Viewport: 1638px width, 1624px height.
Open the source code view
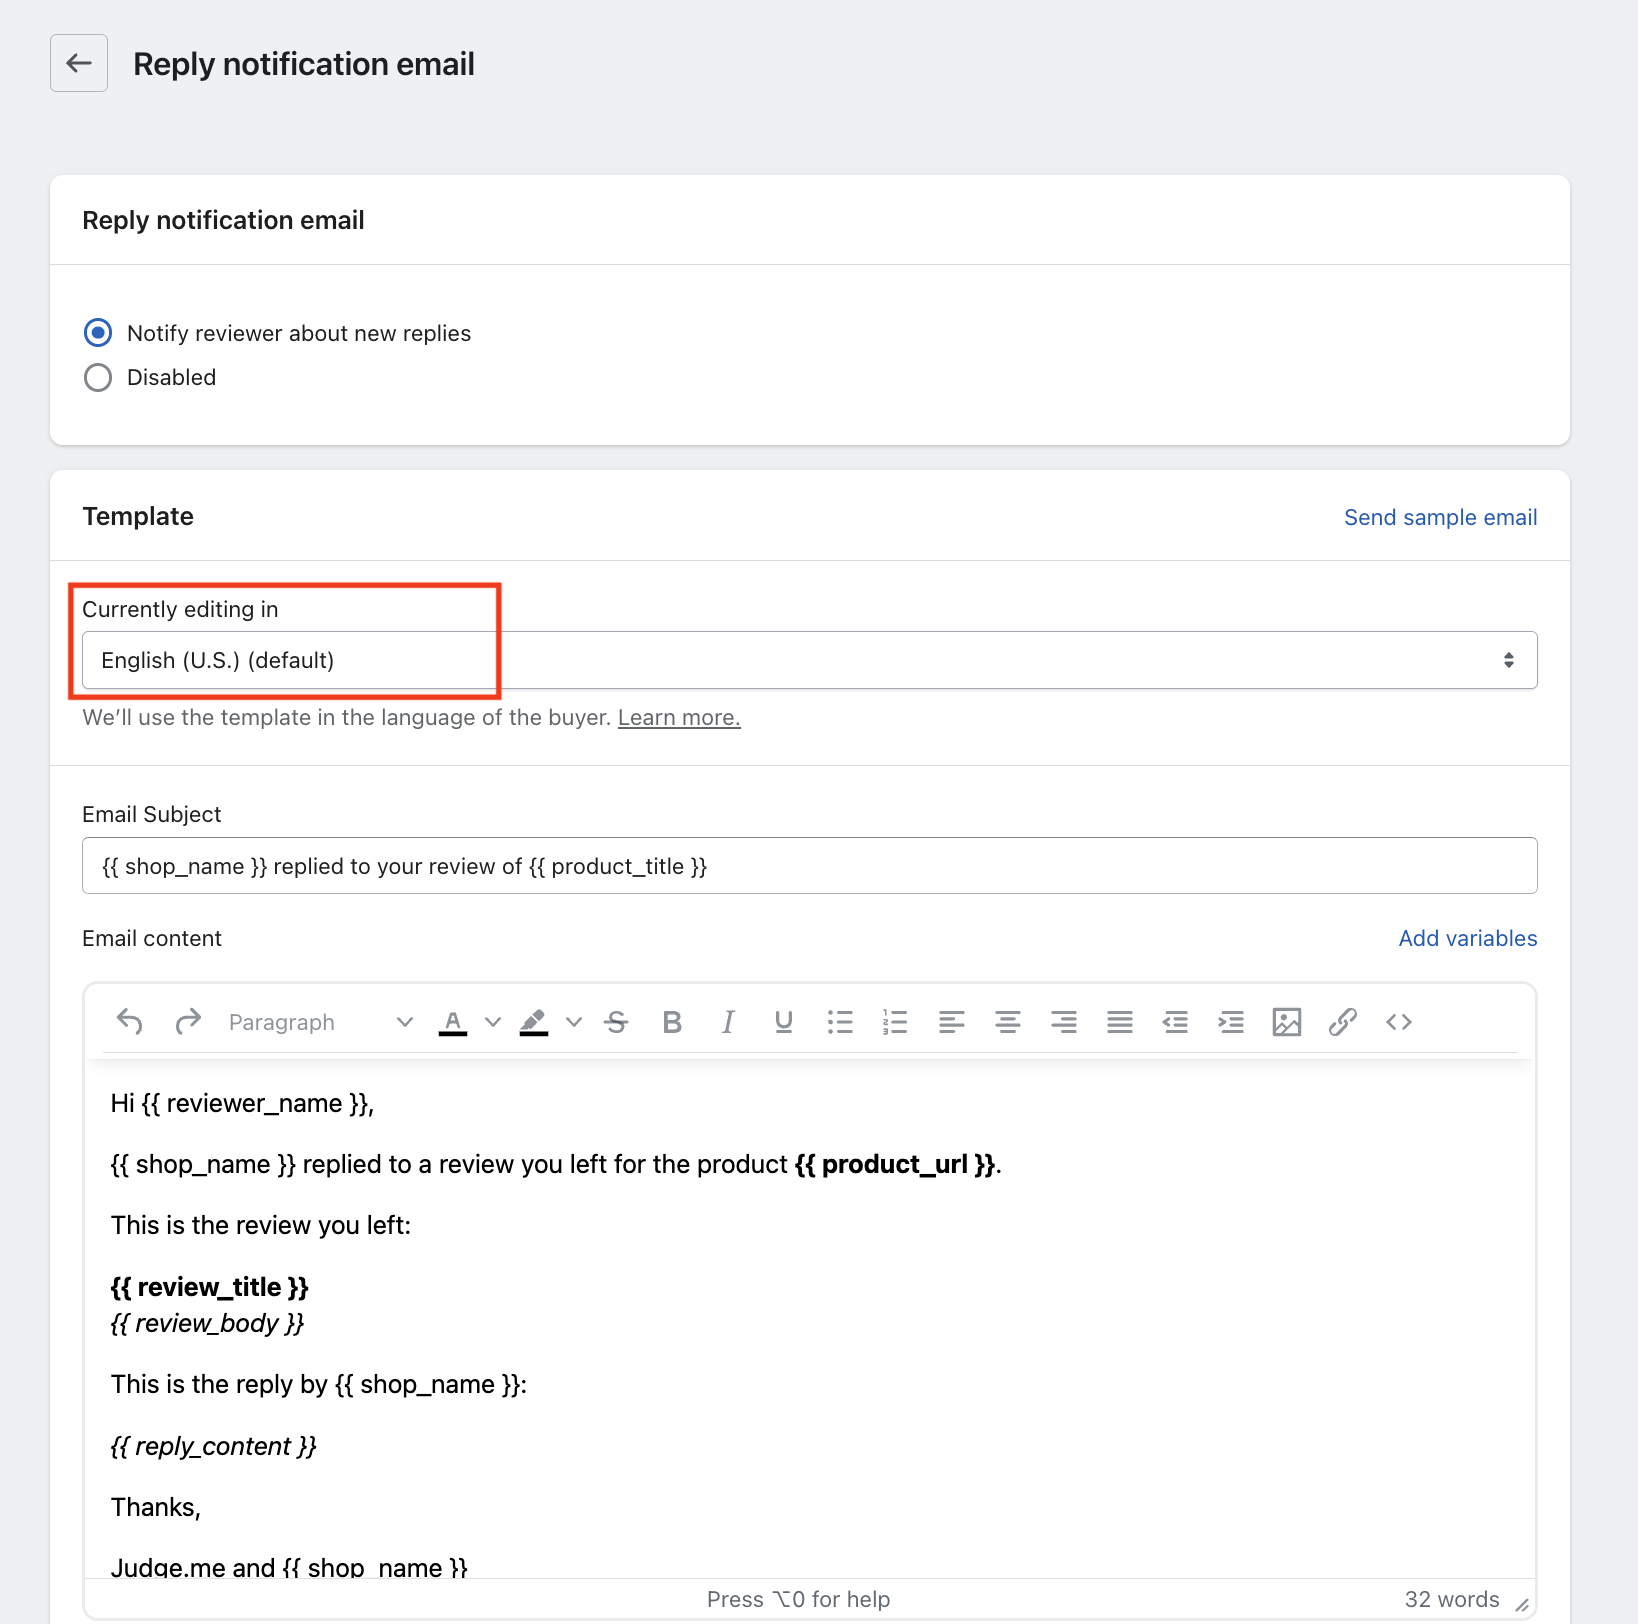[1398, 1022]
